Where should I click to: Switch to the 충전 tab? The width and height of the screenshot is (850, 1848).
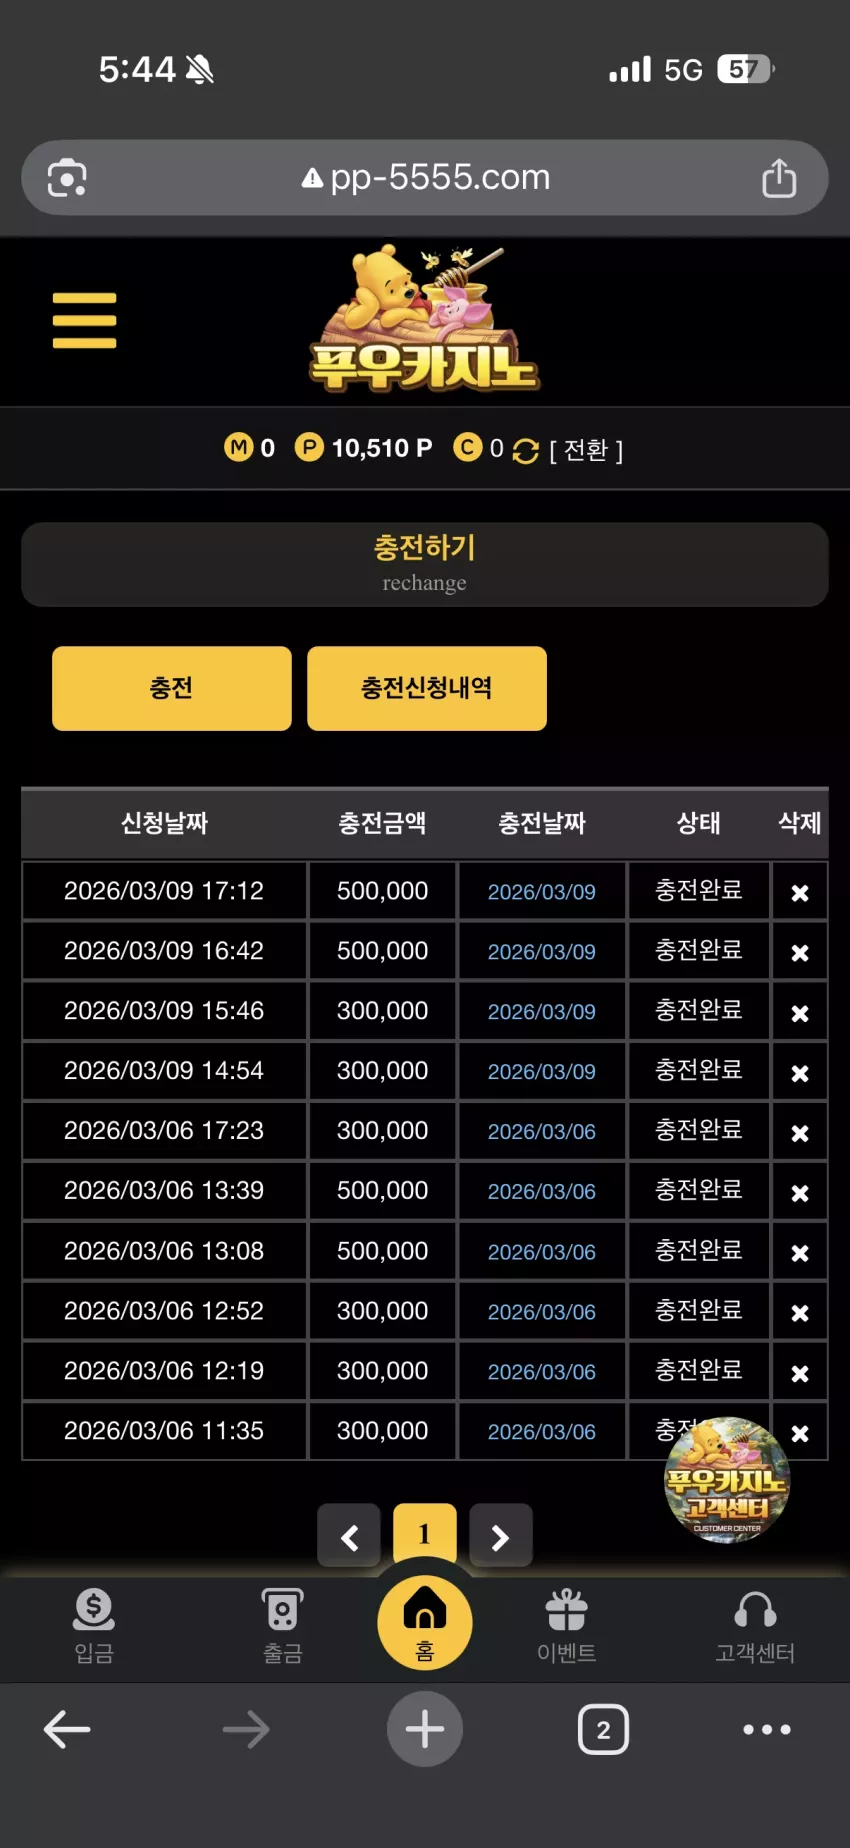(172, 688)
